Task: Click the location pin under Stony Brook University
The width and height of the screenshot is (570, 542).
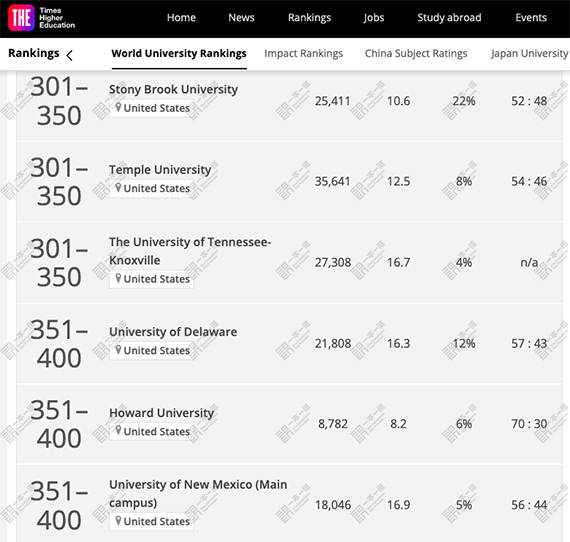Action: pyautogui.click(x=118, y=107)
